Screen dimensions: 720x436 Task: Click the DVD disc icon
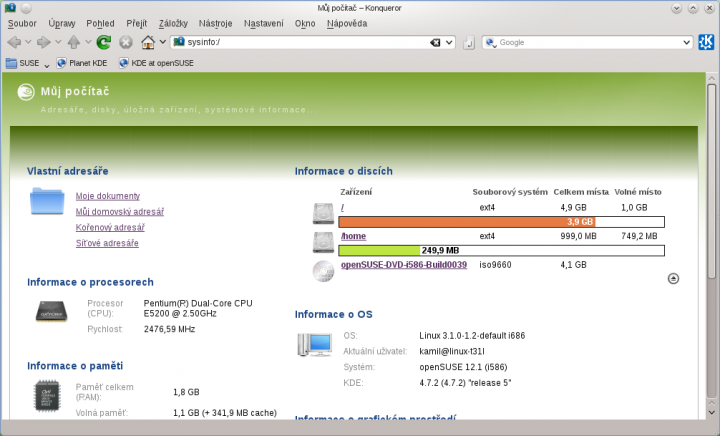323,271
